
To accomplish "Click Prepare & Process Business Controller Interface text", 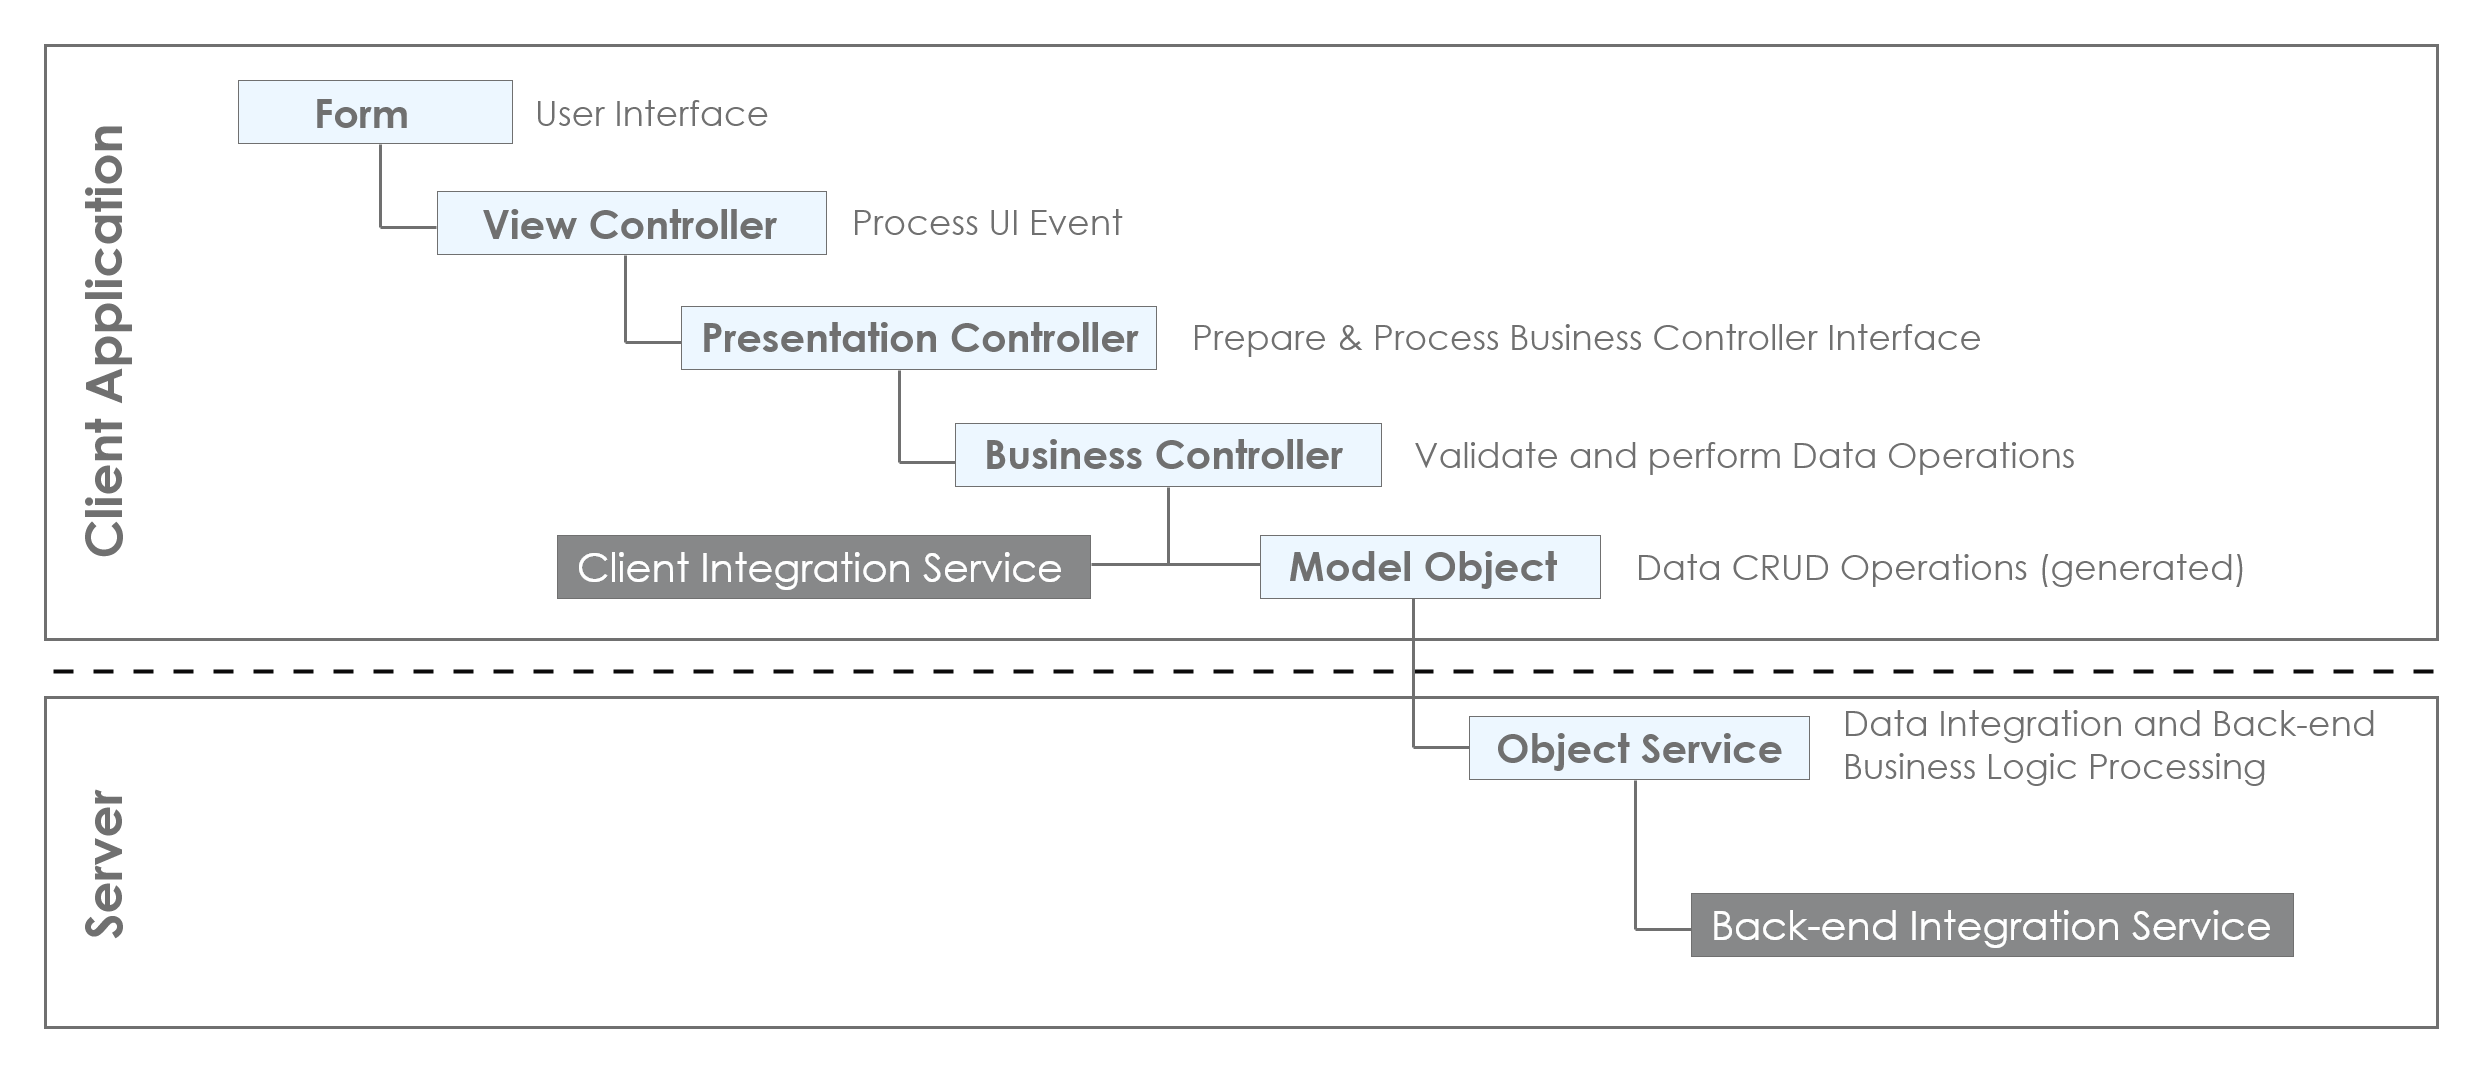I will [x=1586, y=338].
